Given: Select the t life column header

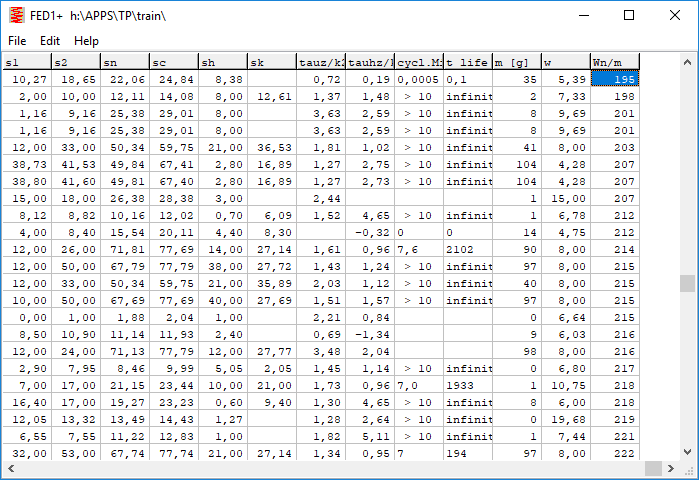Looking at the screenshot, I should coord(468,62).
